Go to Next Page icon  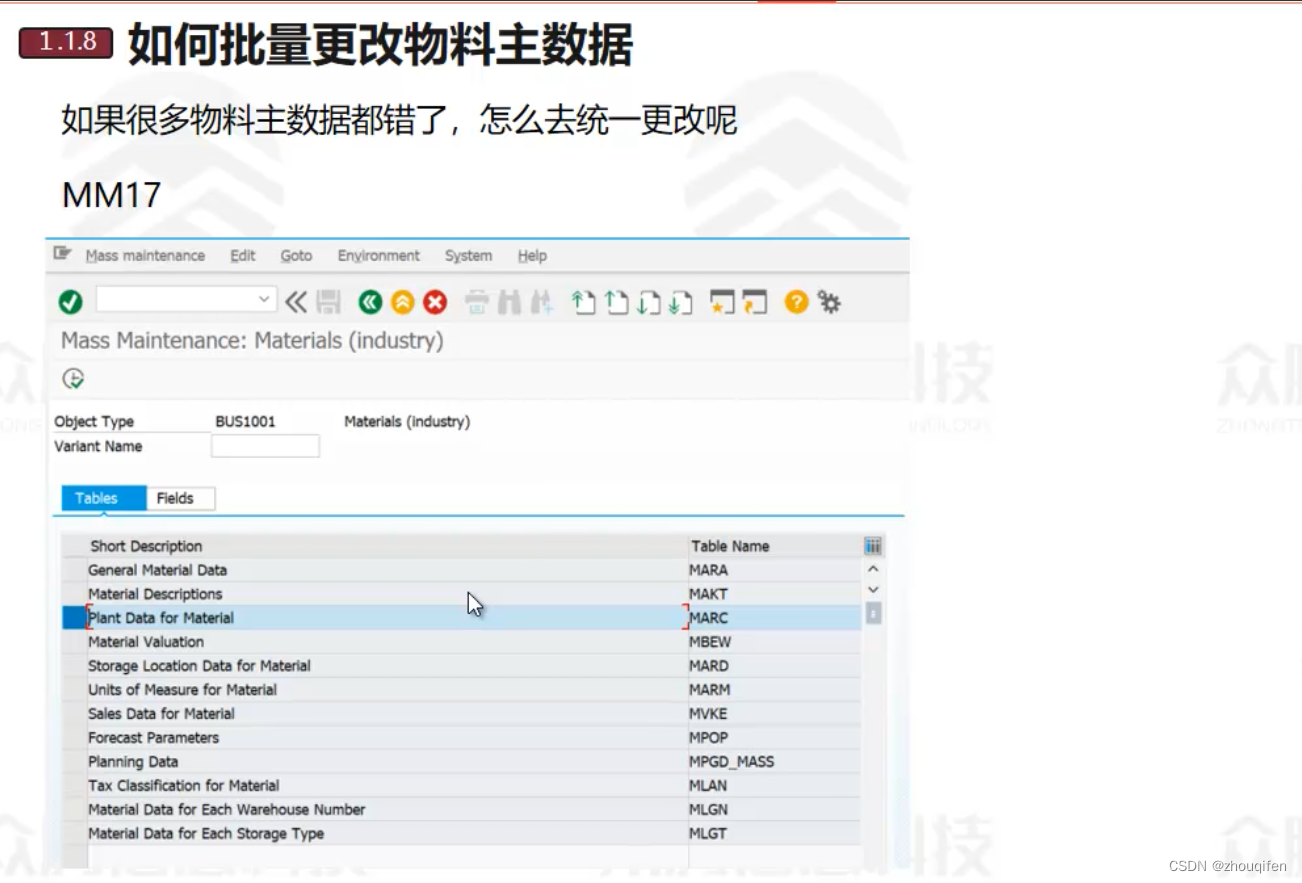click(648, 301)
